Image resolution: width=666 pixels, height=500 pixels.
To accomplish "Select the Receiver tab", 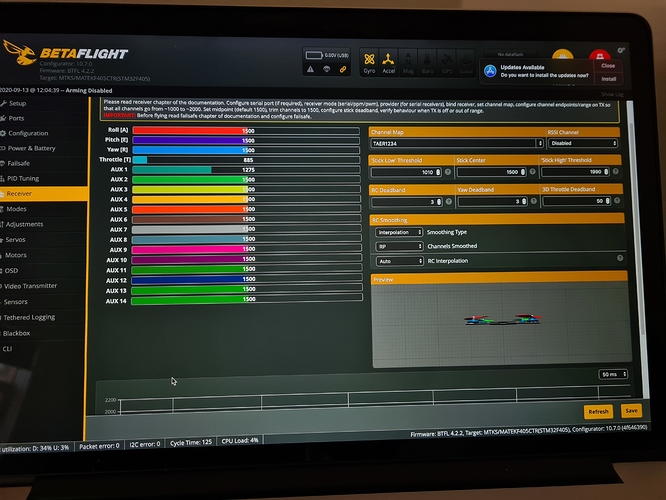I will tap(43, 194).
